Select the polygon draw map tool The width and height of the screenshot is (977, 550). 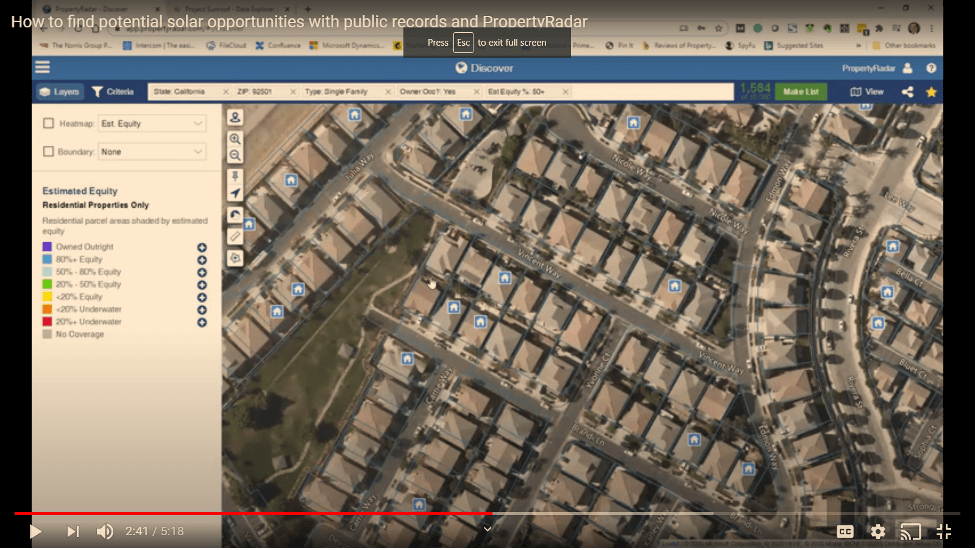click(x=235, y=257)
